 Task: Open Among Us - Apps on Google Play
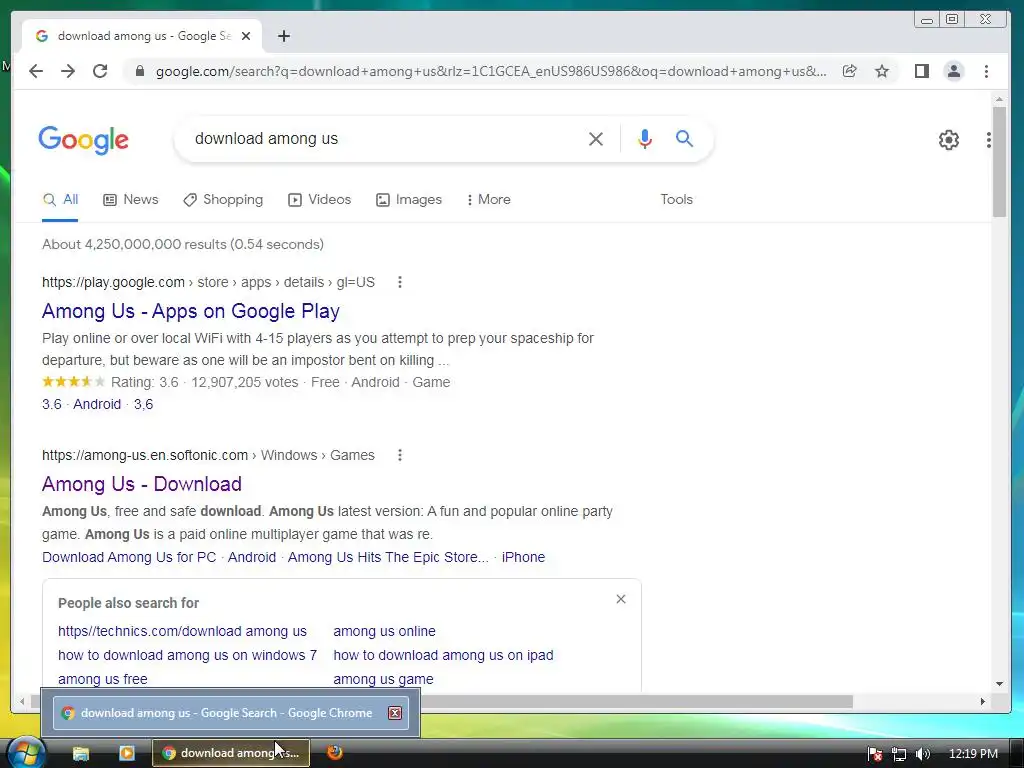(191, 311)
